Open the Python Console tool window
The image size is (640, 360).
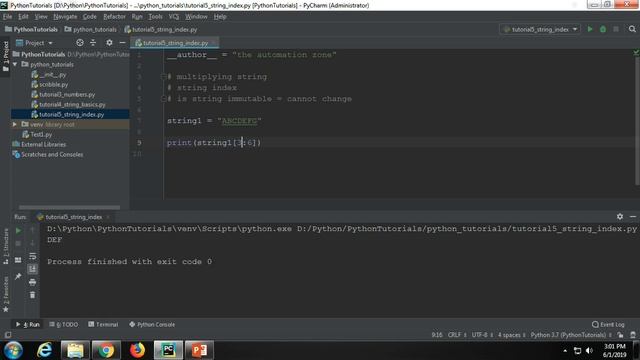pyautogui.click(x=152, y=324)
